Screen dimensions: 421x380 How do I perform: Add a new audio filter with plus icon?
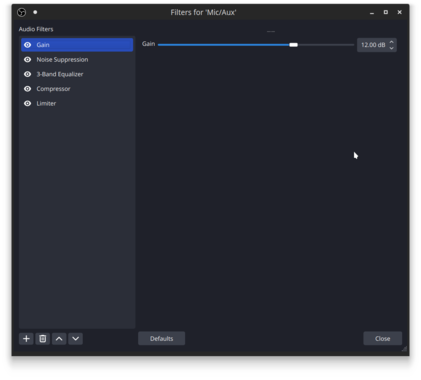pyautogui.click(x=26, y=339)
